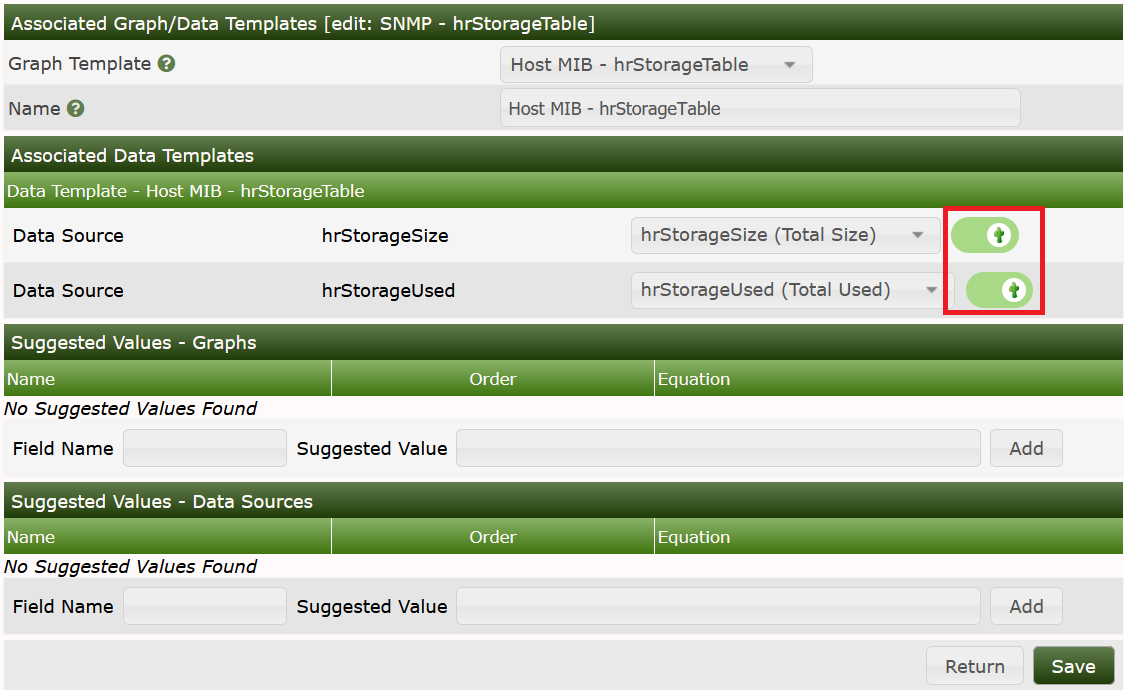Focus the Graphs section Field Name input

pos(204,449)
